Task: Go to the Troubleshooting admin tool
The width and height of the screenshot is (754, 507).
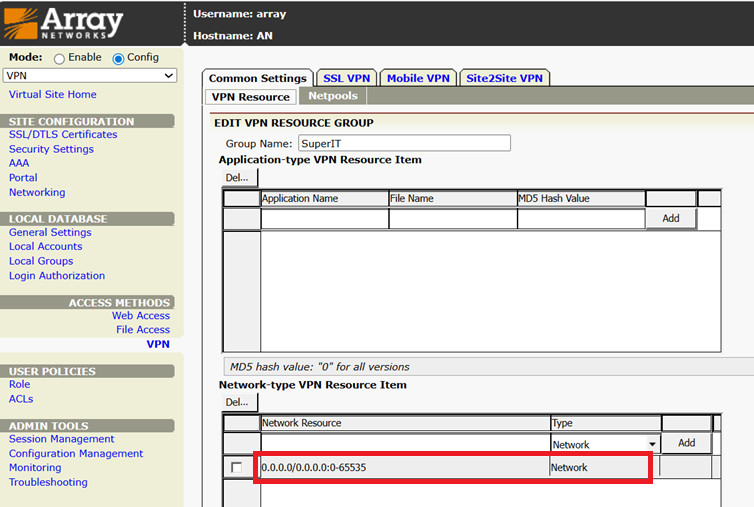Action: coord(48,482)
